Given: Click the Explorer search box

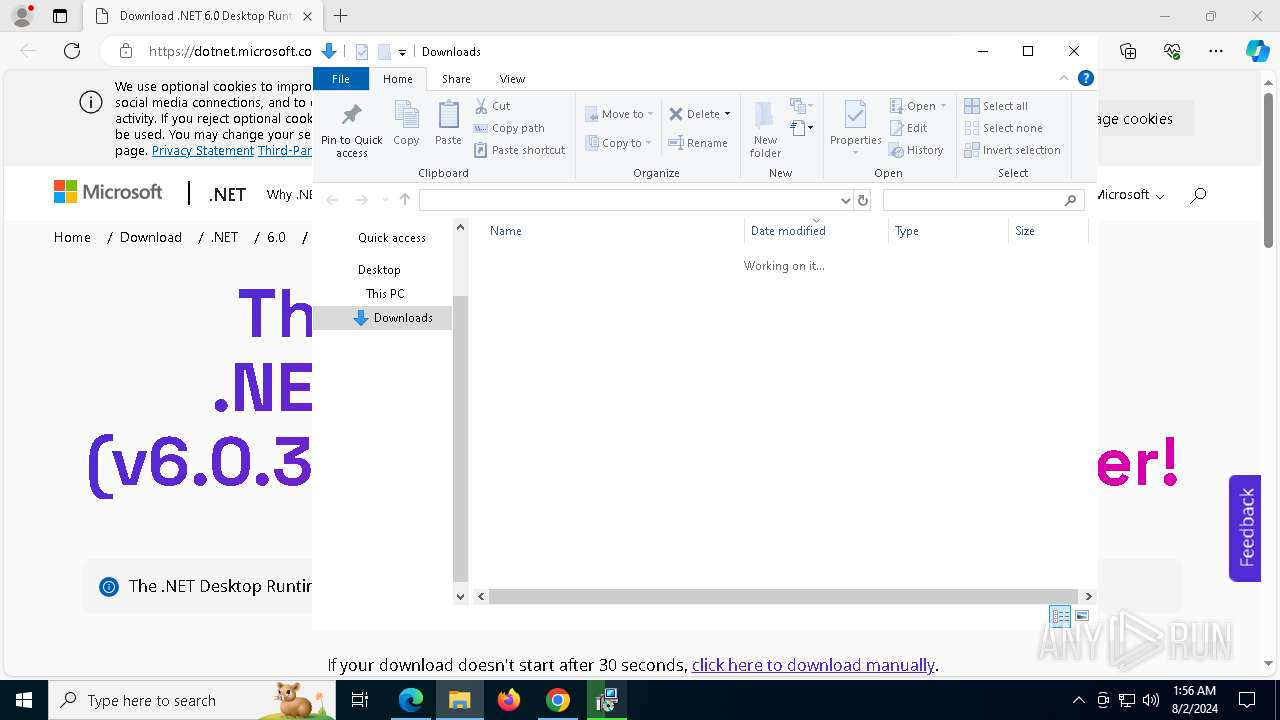Looking at the screenshot, I should coord(984,200).
